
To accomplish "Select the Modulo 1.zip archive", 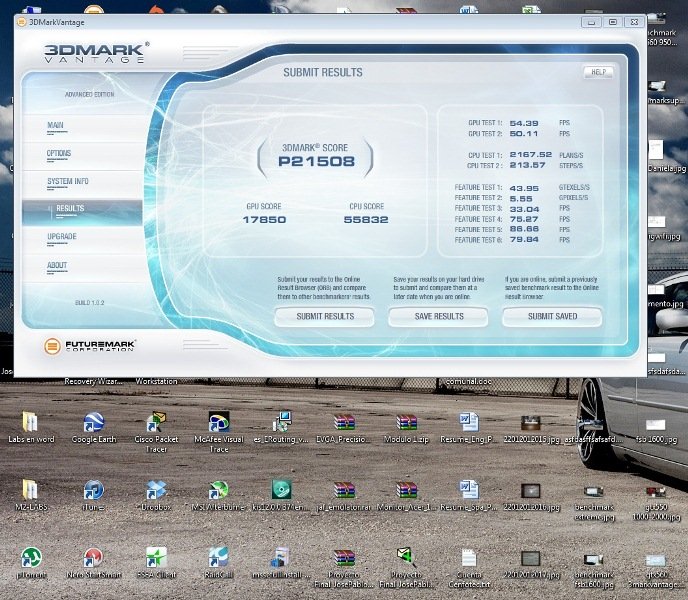I will 406,423.
